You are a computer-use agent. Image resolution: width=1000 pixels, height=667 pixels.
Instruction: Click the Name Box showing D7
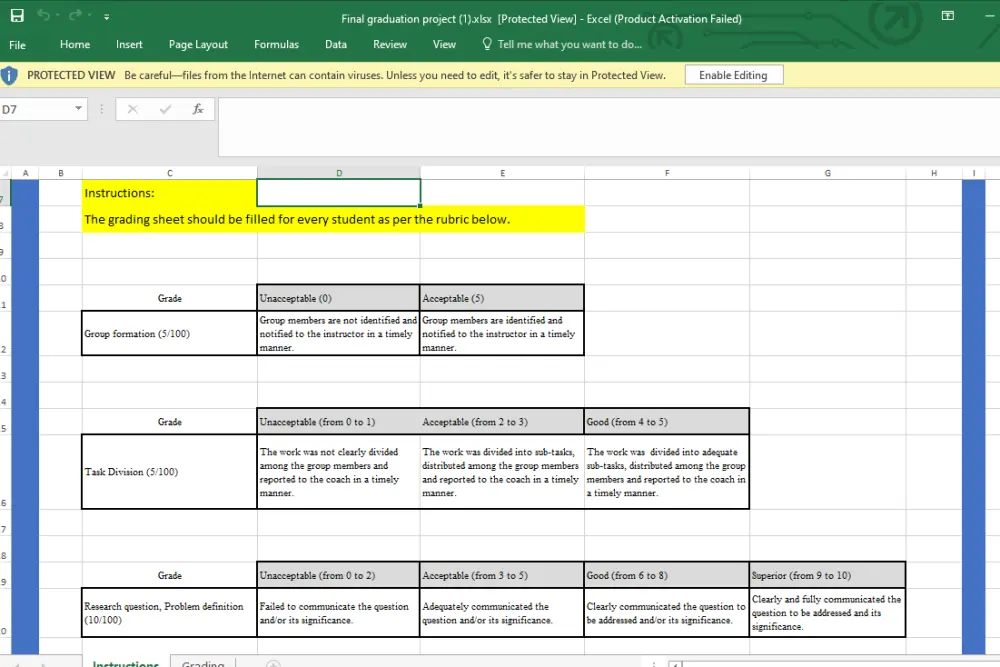(x=37, y=109)
